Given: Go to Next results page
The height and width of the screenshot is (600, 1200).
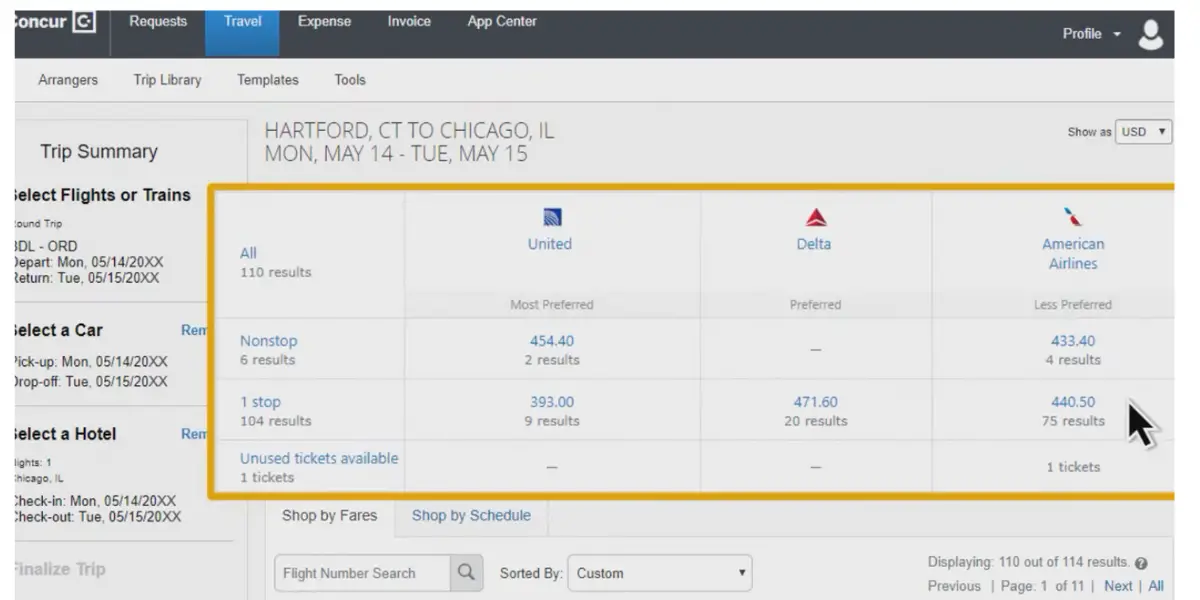Looking at the screenshot, I should pyautogui.click(x=1118, y=586).
